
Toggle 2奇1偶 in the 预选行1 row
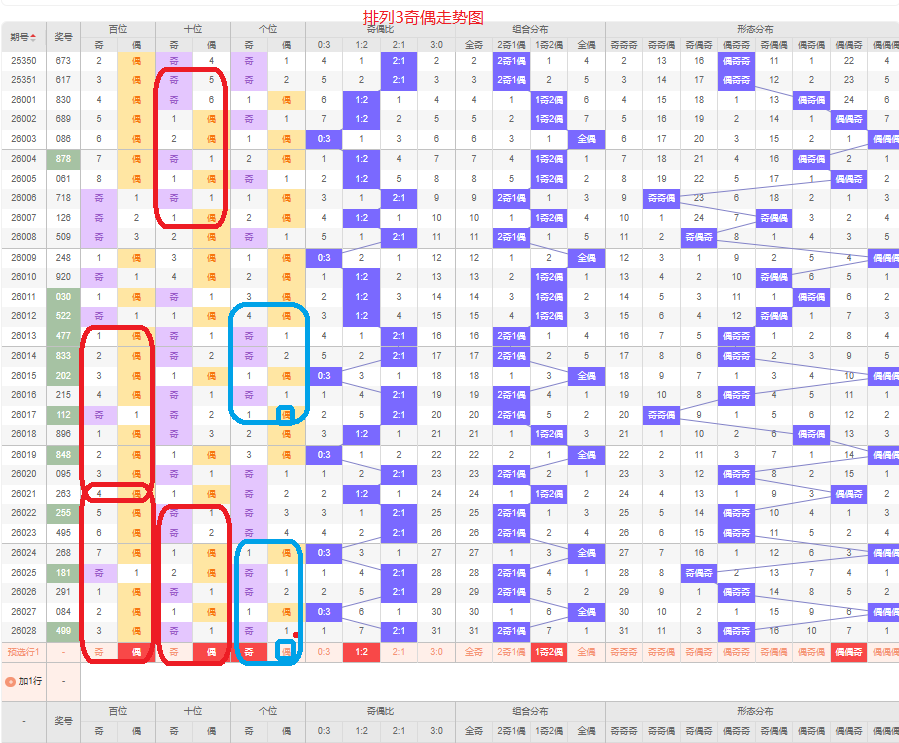(x=511, y=652)
